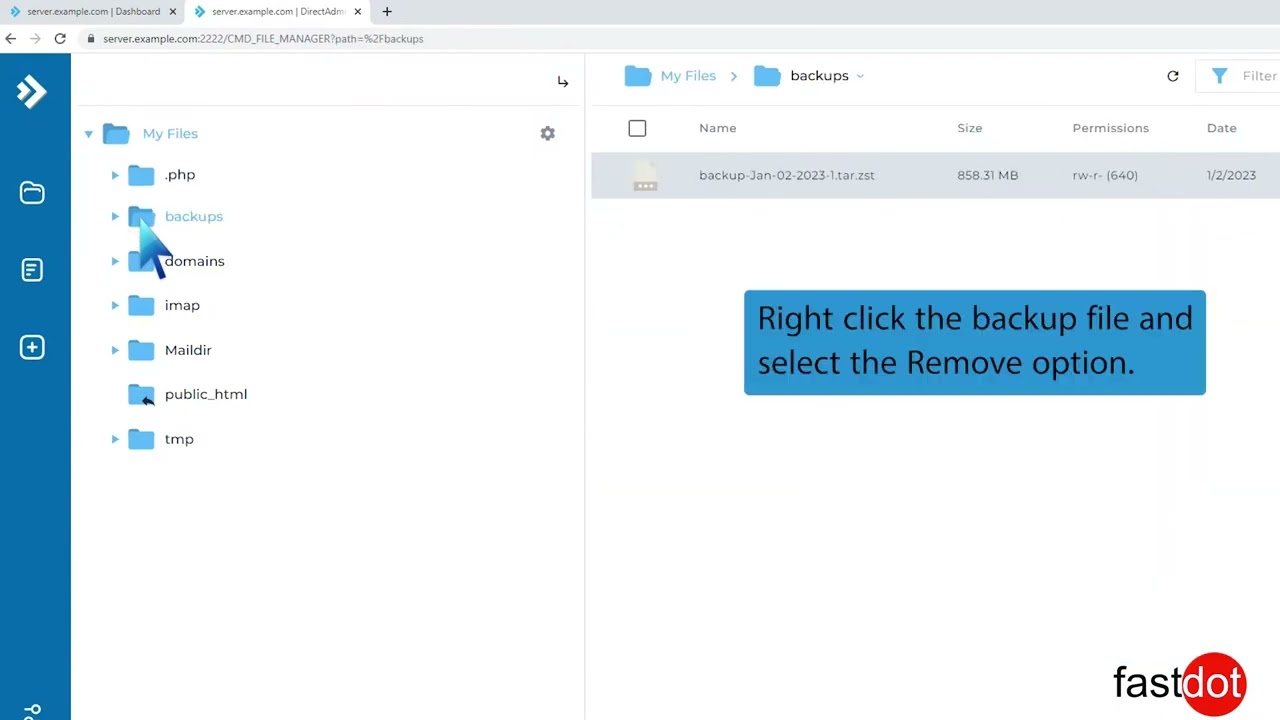Click the document list sidebar icon
This screenshot has height=720, width=1280.
(x=32, y=270)
